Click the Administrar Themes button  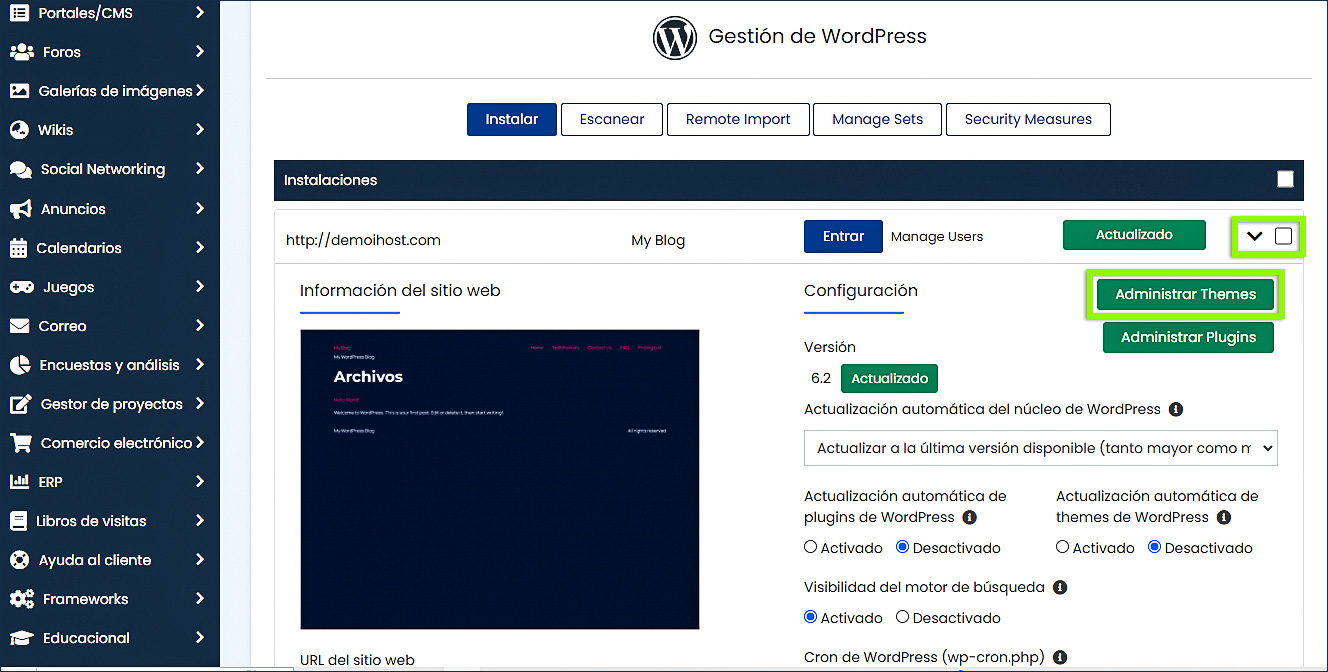pos(1185,295)
